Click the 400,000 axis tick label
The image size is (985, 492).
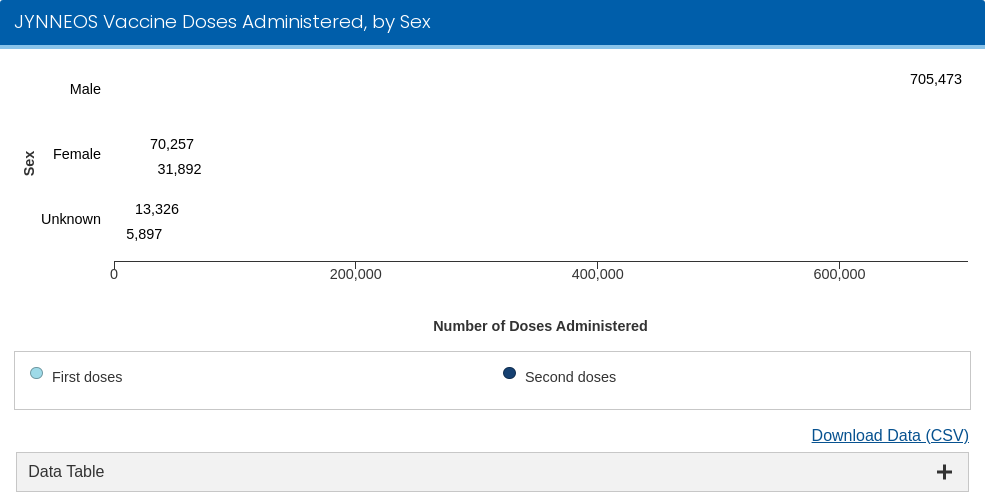tap(597, 275)
